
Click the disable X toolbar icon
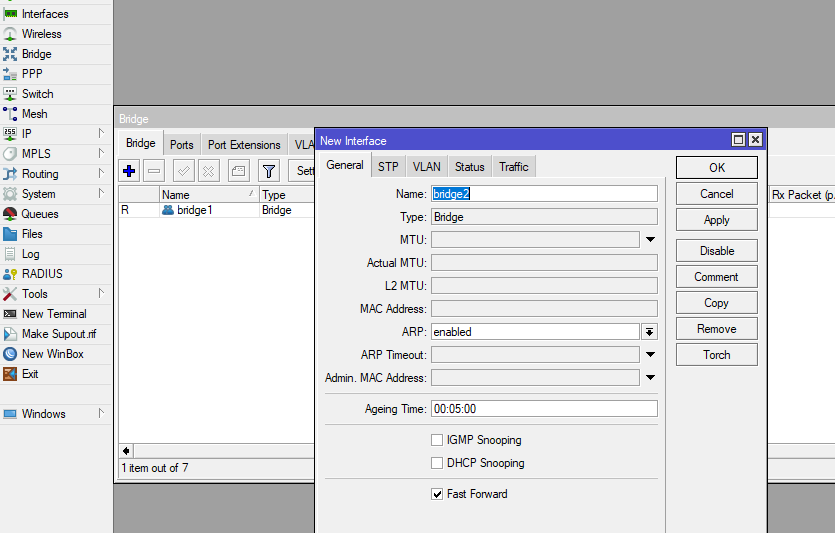click(x=209, y=171)
